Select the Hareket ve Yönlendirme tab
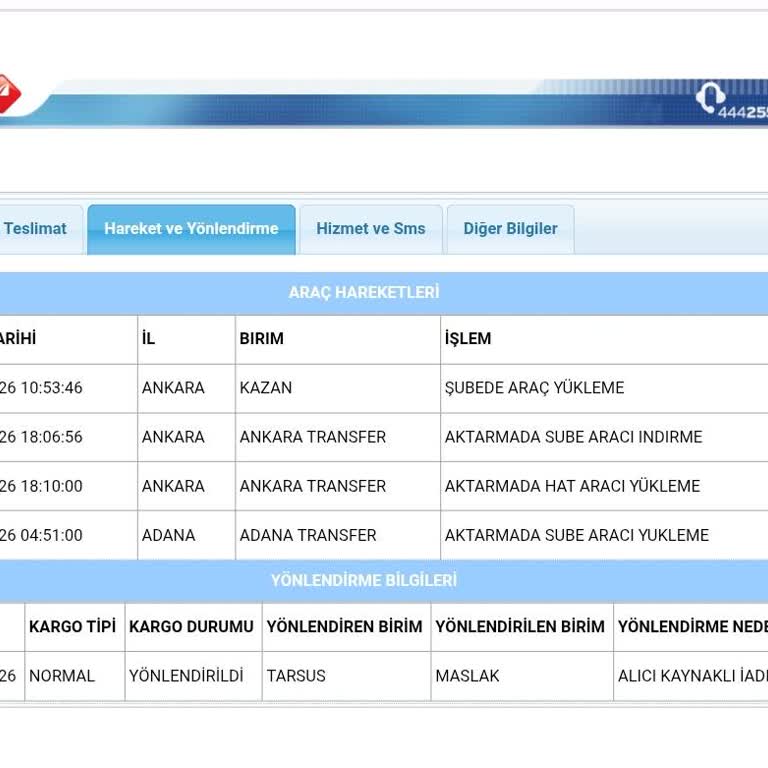The image size is (768, 768). [191, 229]
